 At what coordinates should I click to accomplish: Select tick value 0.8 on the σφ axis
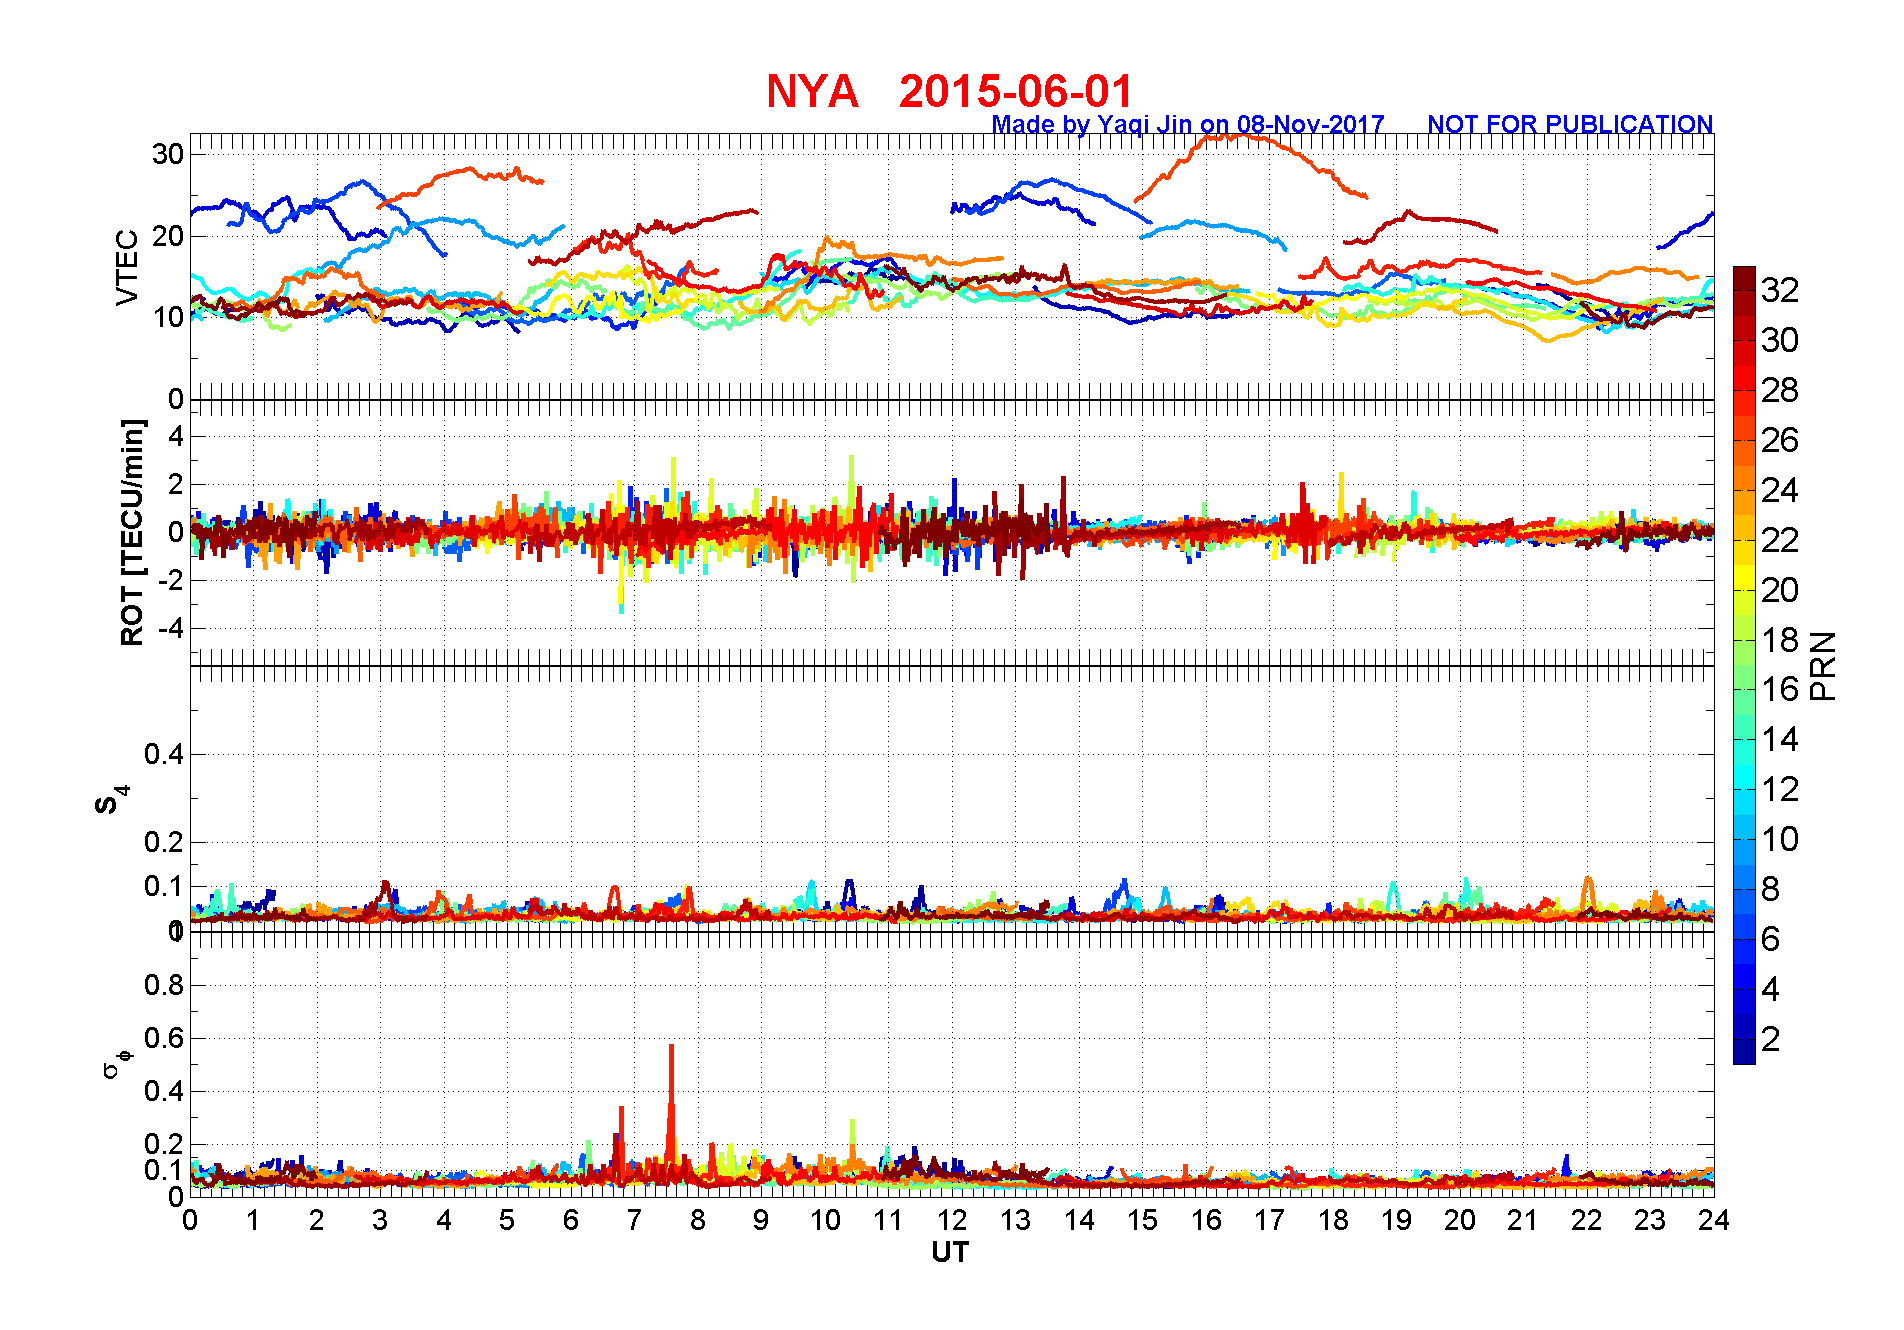tap(164, 985)
